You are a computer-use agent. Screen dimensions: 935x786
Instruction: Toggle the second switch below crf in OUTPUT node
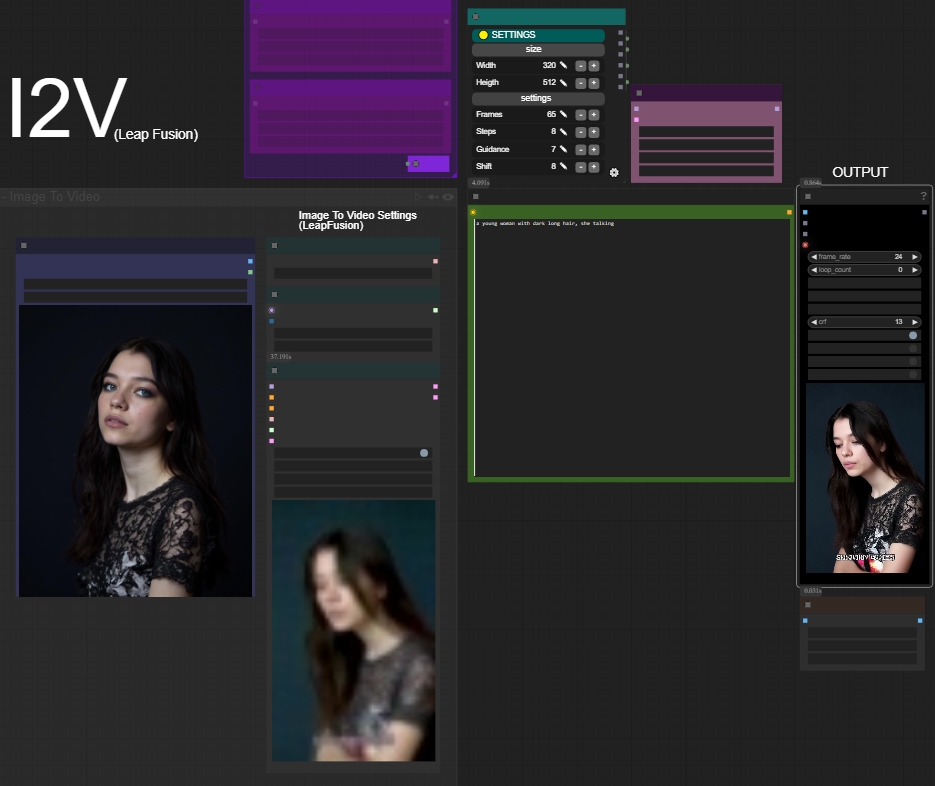(913, 348)
